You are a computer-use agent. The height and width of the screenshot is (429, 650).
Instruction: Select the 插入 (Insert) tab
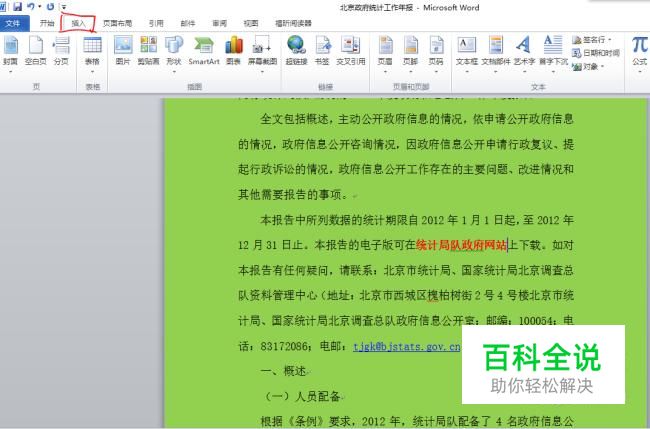click(x=78, y=23)
